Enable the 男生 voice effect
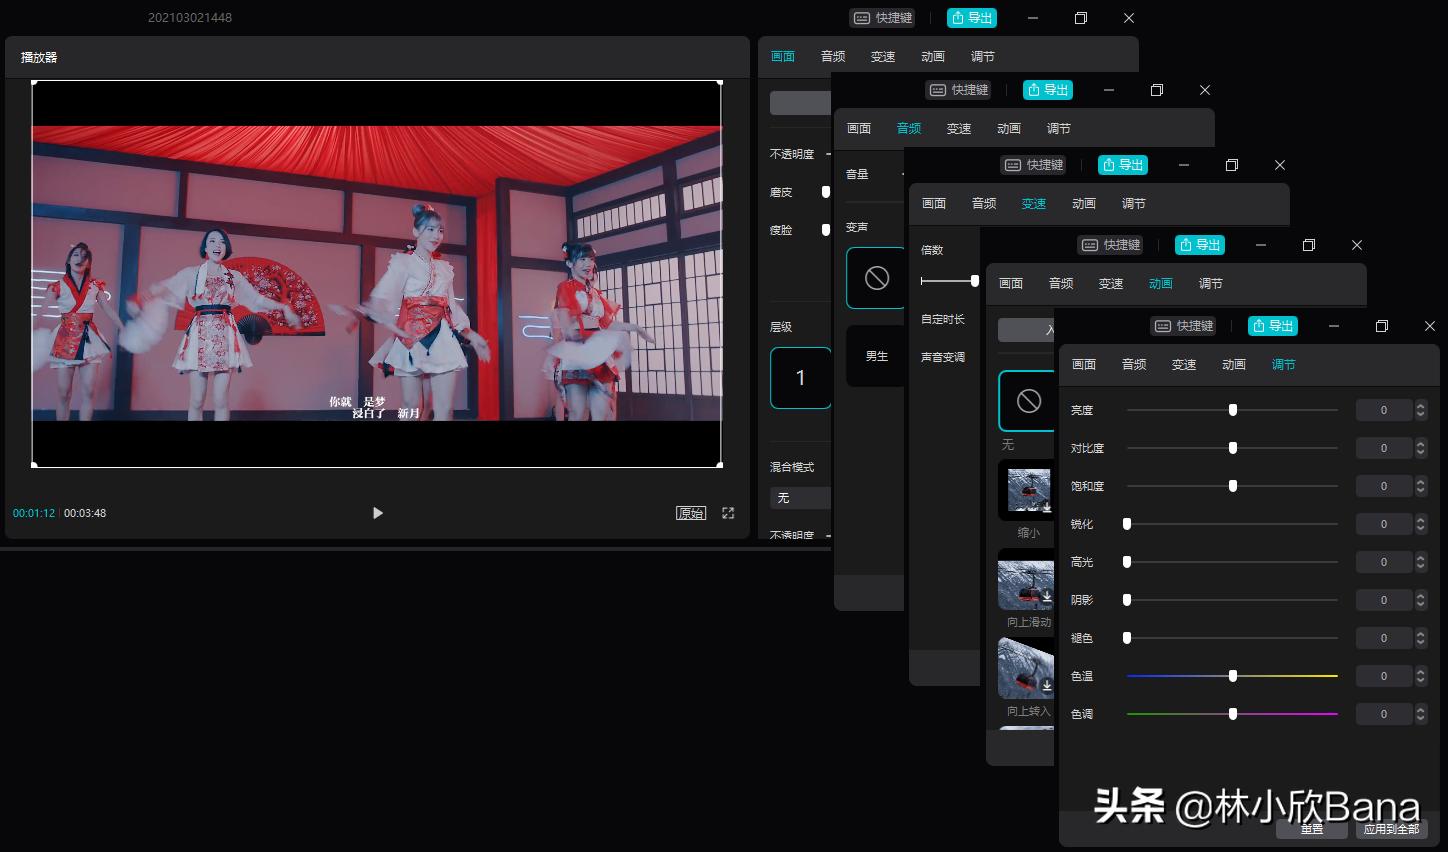 tap(876, 355)
